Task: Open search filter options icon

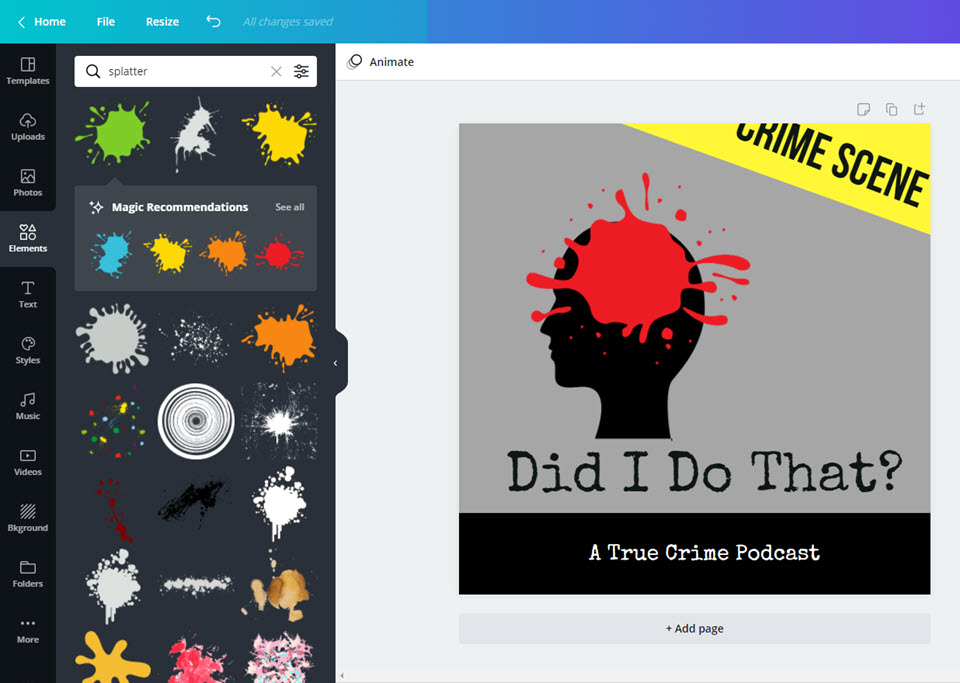Action: [x=301, y=71]
